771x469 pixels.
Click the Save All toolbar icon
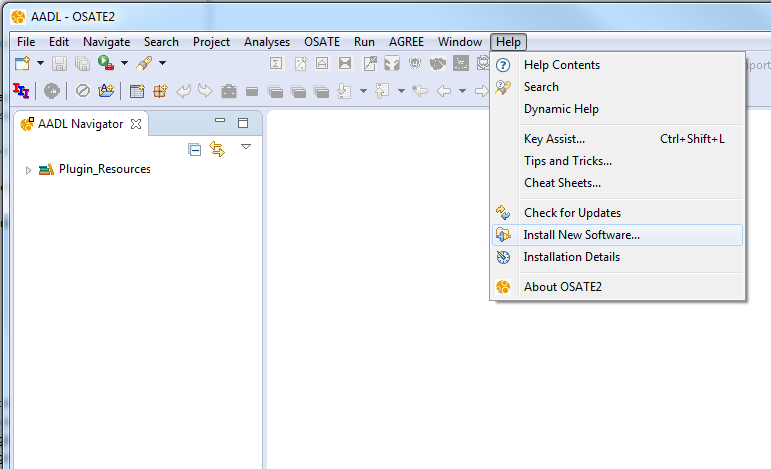pos(82,63)
